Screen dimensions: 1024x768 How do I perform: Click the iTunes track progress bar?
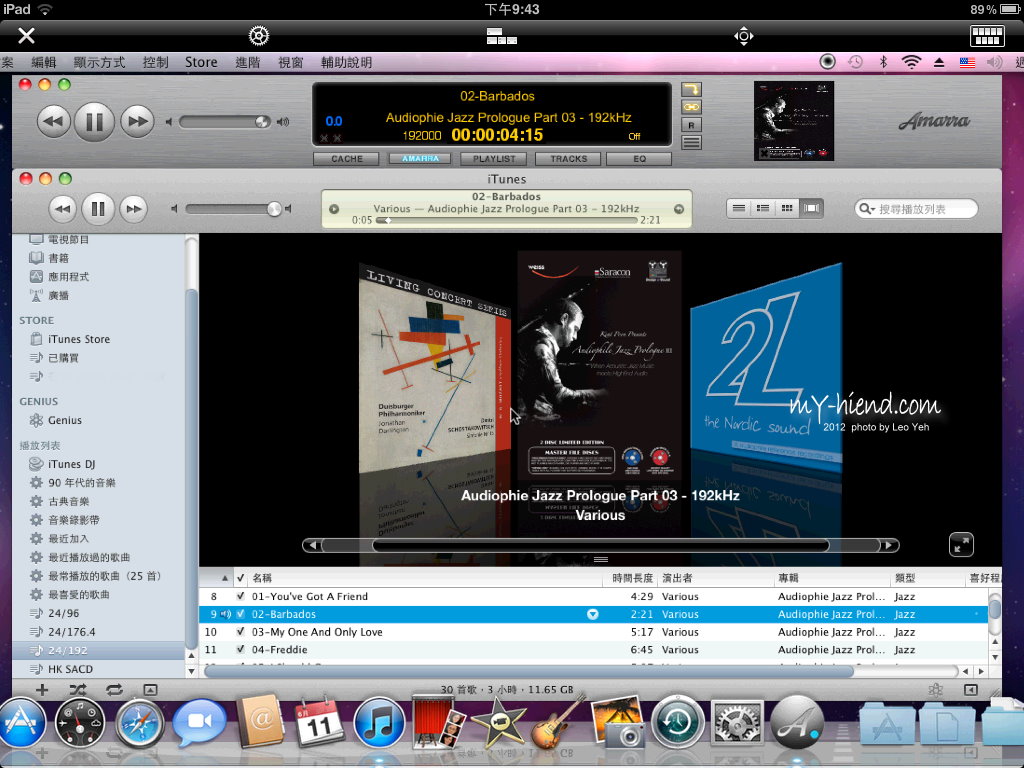[507, 221]
